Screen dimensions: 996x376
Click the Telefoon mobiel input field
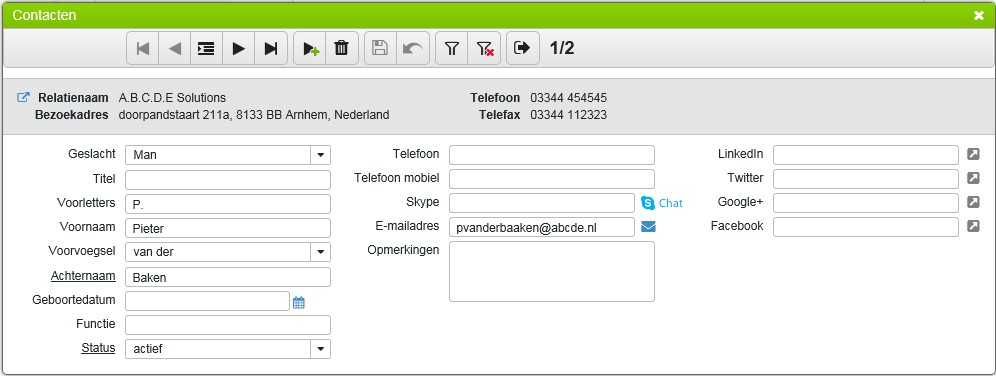(551, 179)
